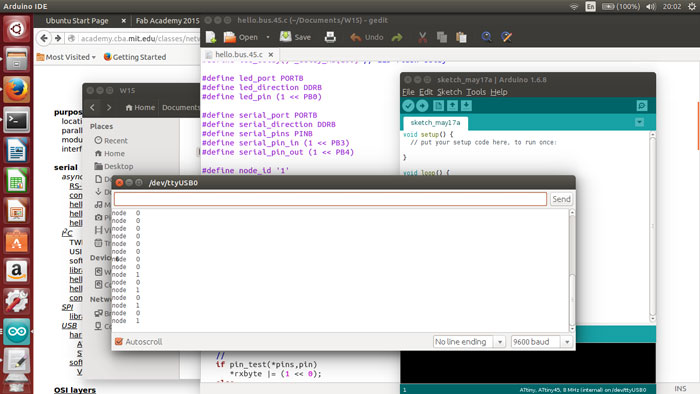Click the Verify checkmark icon in Arduino
Viewport: 700px width, 394px height.
pyautogui.click(x=408, y=106)
